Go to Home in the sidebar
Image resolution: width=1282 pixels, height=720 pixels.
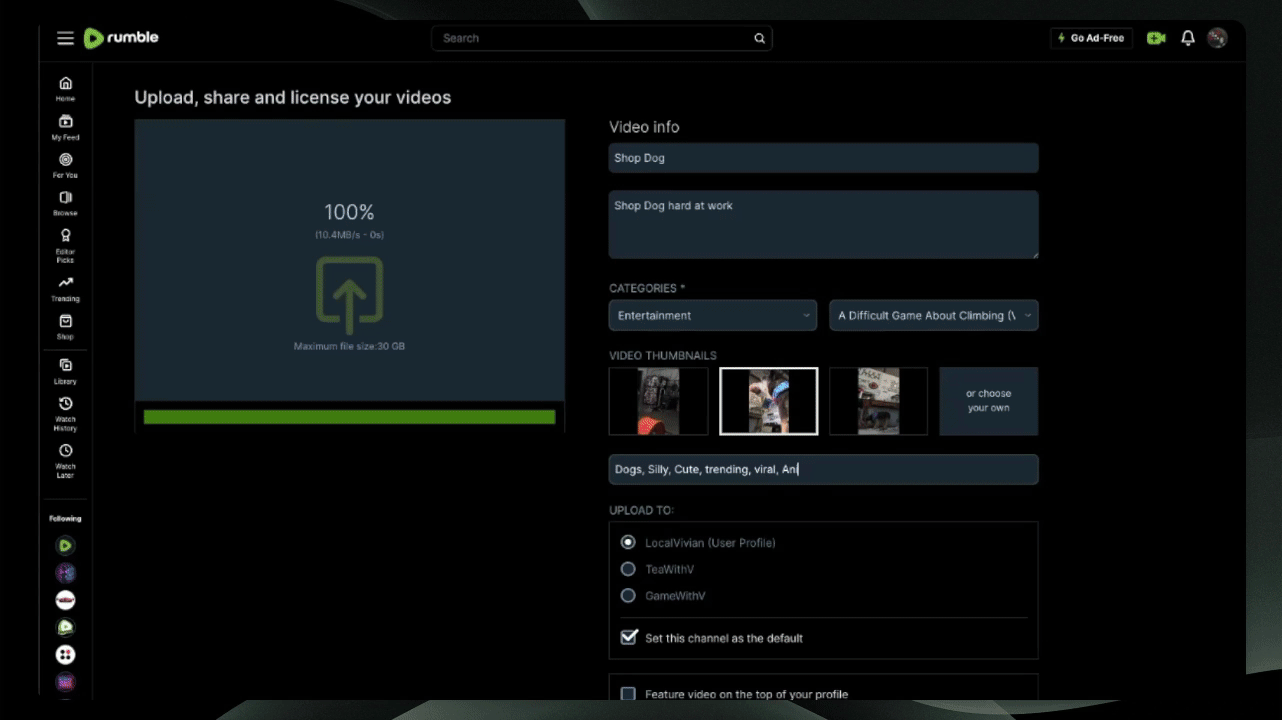click(65, 89)
